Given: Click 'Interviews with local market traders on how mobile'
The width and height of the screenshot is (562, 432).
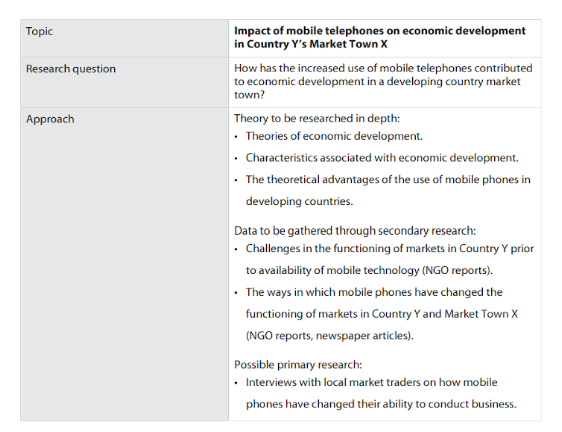Looking at the screenshot, I should 371,382.
